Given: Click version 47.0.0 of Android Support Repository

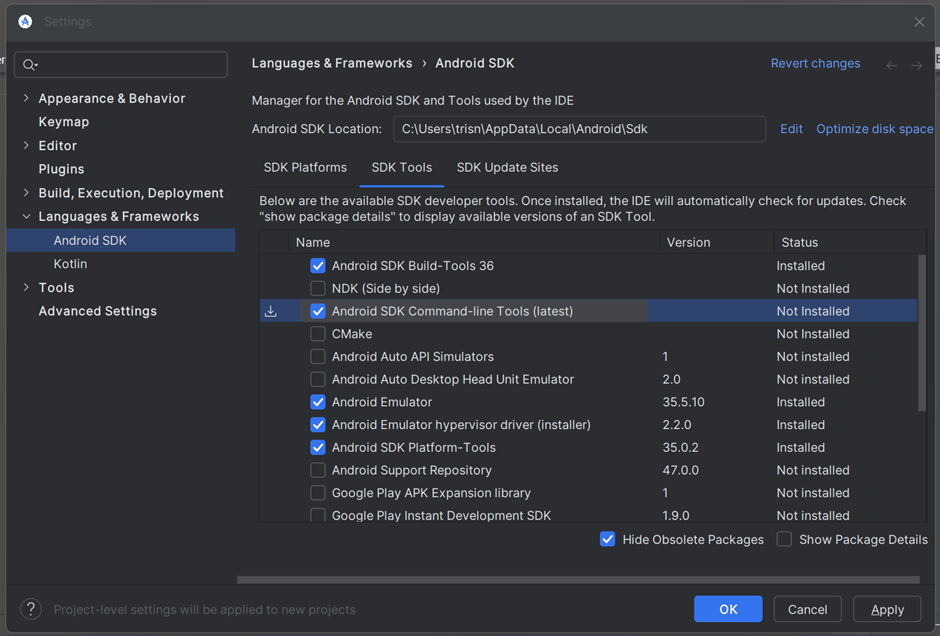Looking at the screenshot, I should tap(680, 471).
